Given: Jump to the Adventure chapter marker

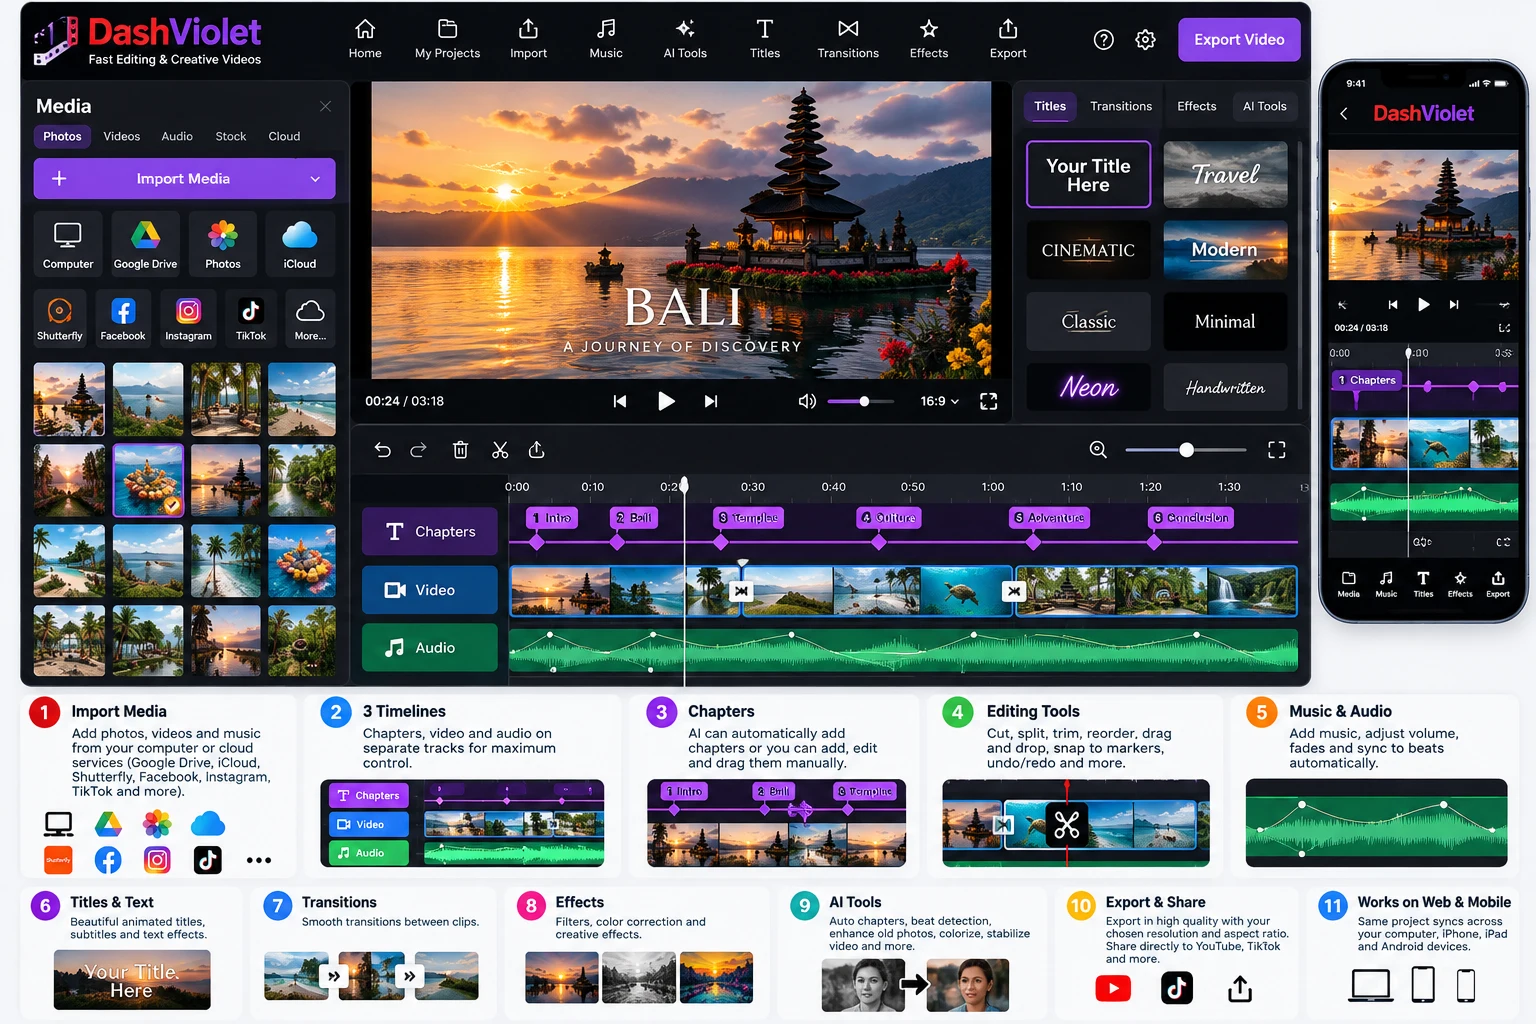Looking at the screenshot, I should point(1049,518).
